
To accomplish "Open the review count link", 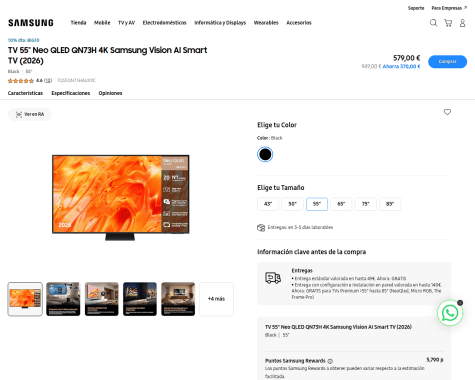I will click(x=48, y=81).
